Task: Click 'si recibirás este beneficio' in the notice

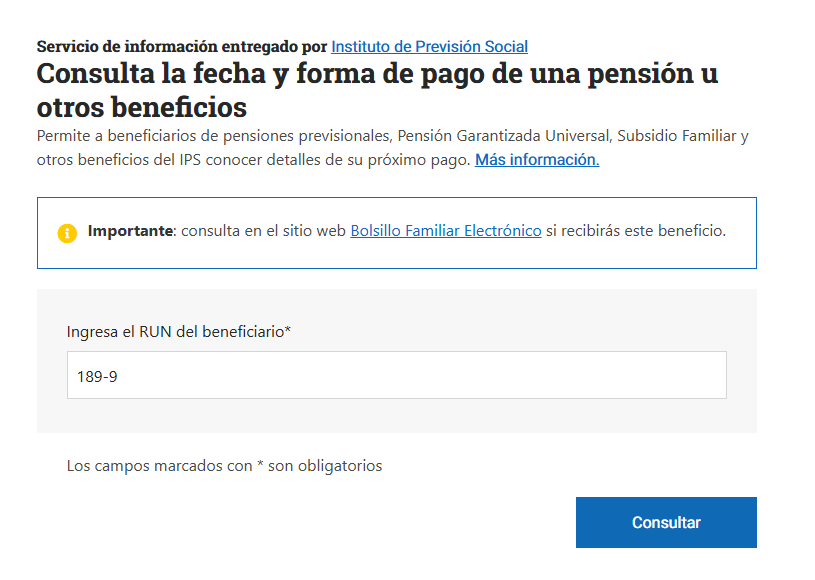Action: [636, 231]
